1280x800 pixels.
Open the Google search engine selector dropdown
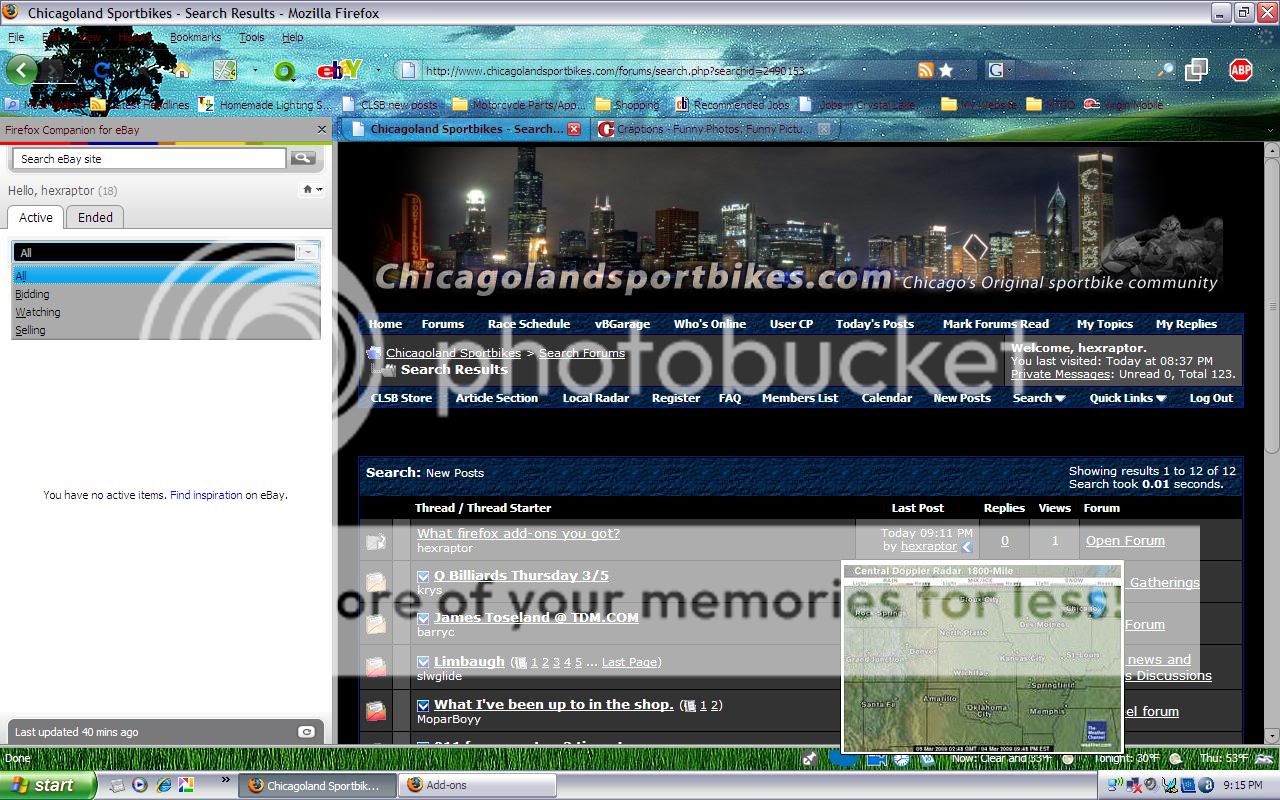(1000, 70)
